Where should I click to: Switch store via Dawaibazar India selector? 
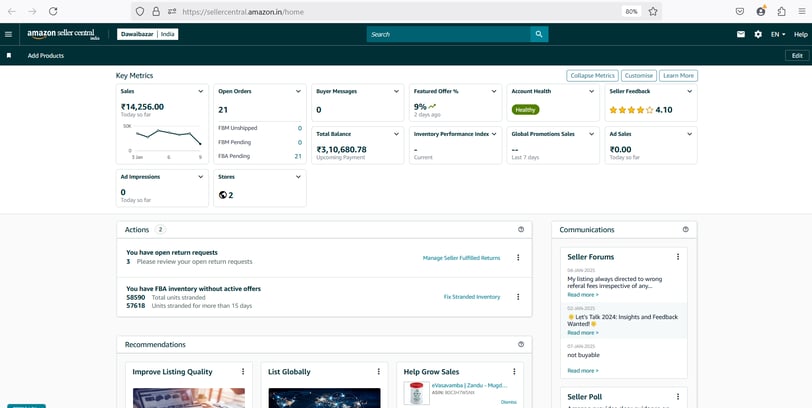pyautogui.click(x=148, y=34)
